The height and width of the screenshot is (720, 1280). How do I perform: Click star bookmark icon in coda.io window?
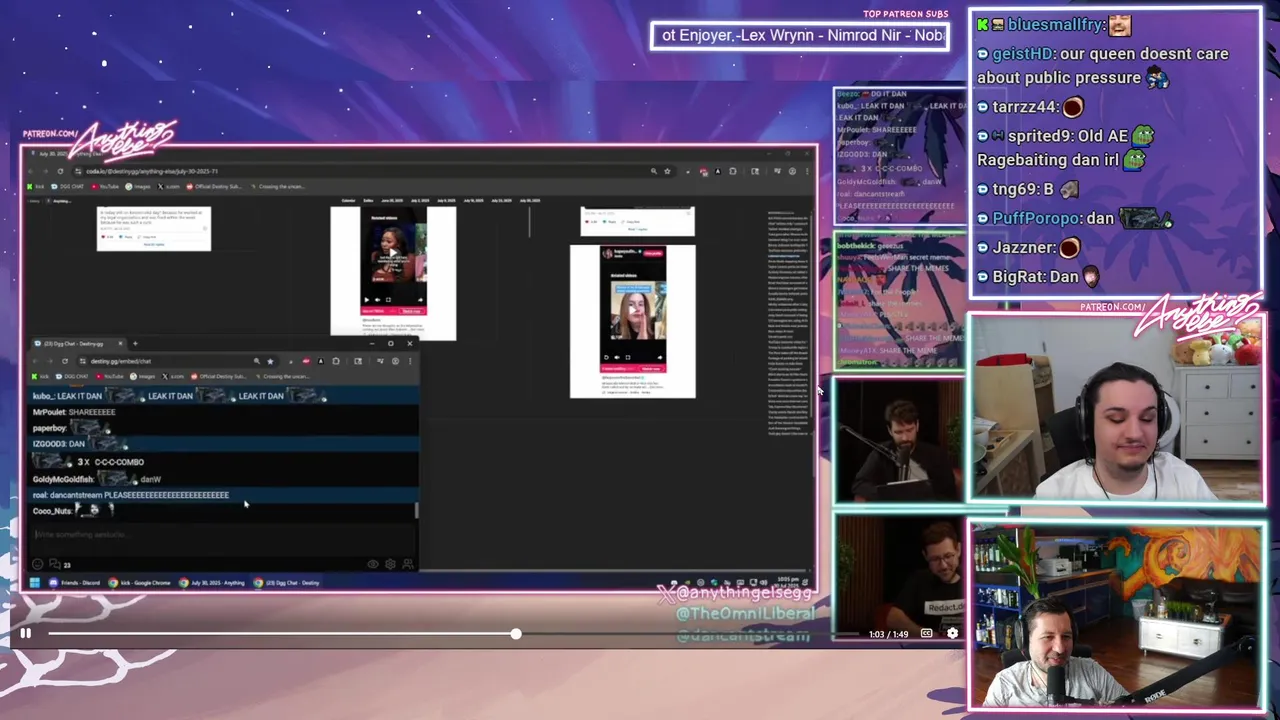667,171
